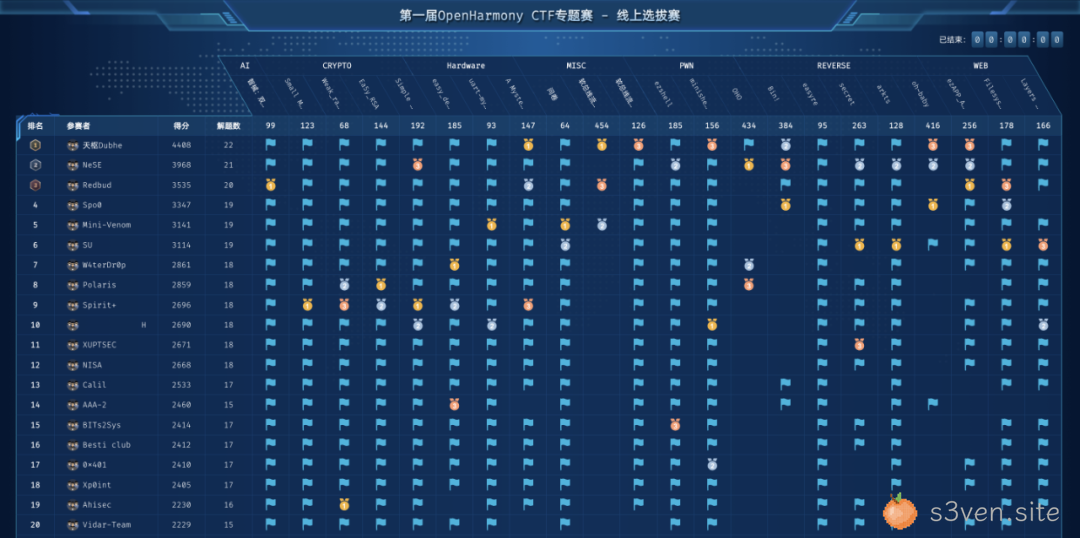Click W4terDr0p's gold medal in easy_de column
The height and width of the screenshot is (538, 1080).
(x=455, y=265)
